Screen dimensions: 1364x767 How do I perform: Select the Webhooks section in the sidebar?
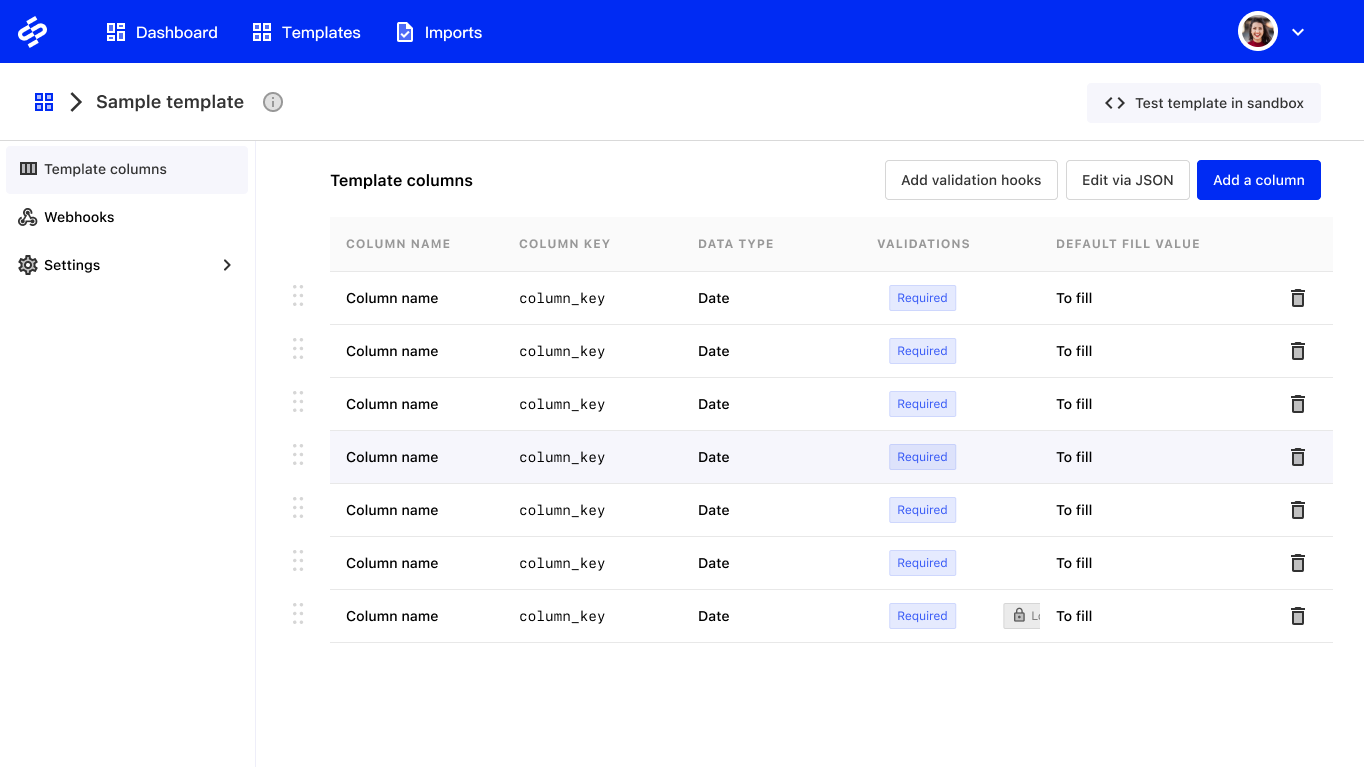(x=78, y=217)
